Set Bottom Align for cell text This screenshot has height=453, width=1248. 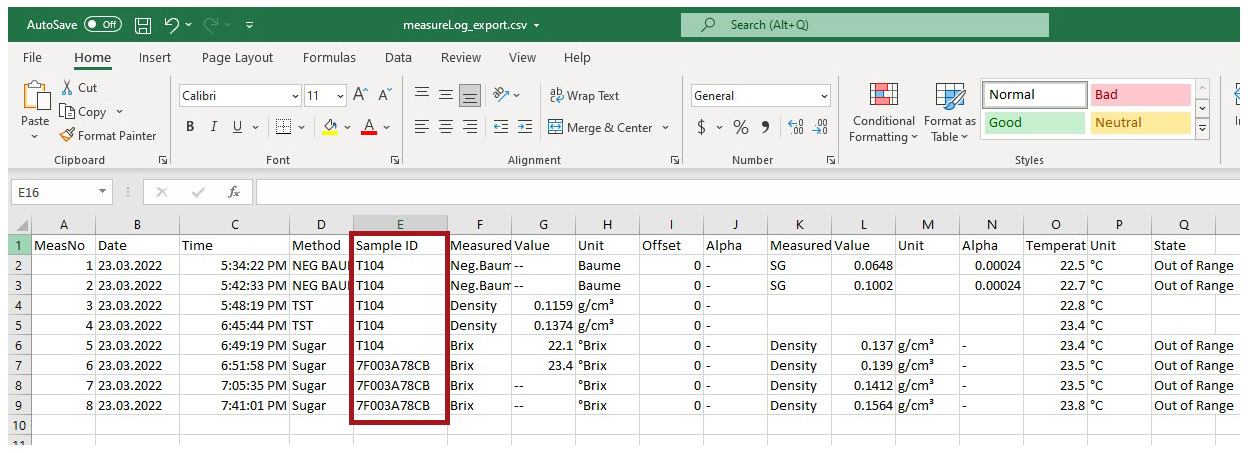tap(469, 96)
